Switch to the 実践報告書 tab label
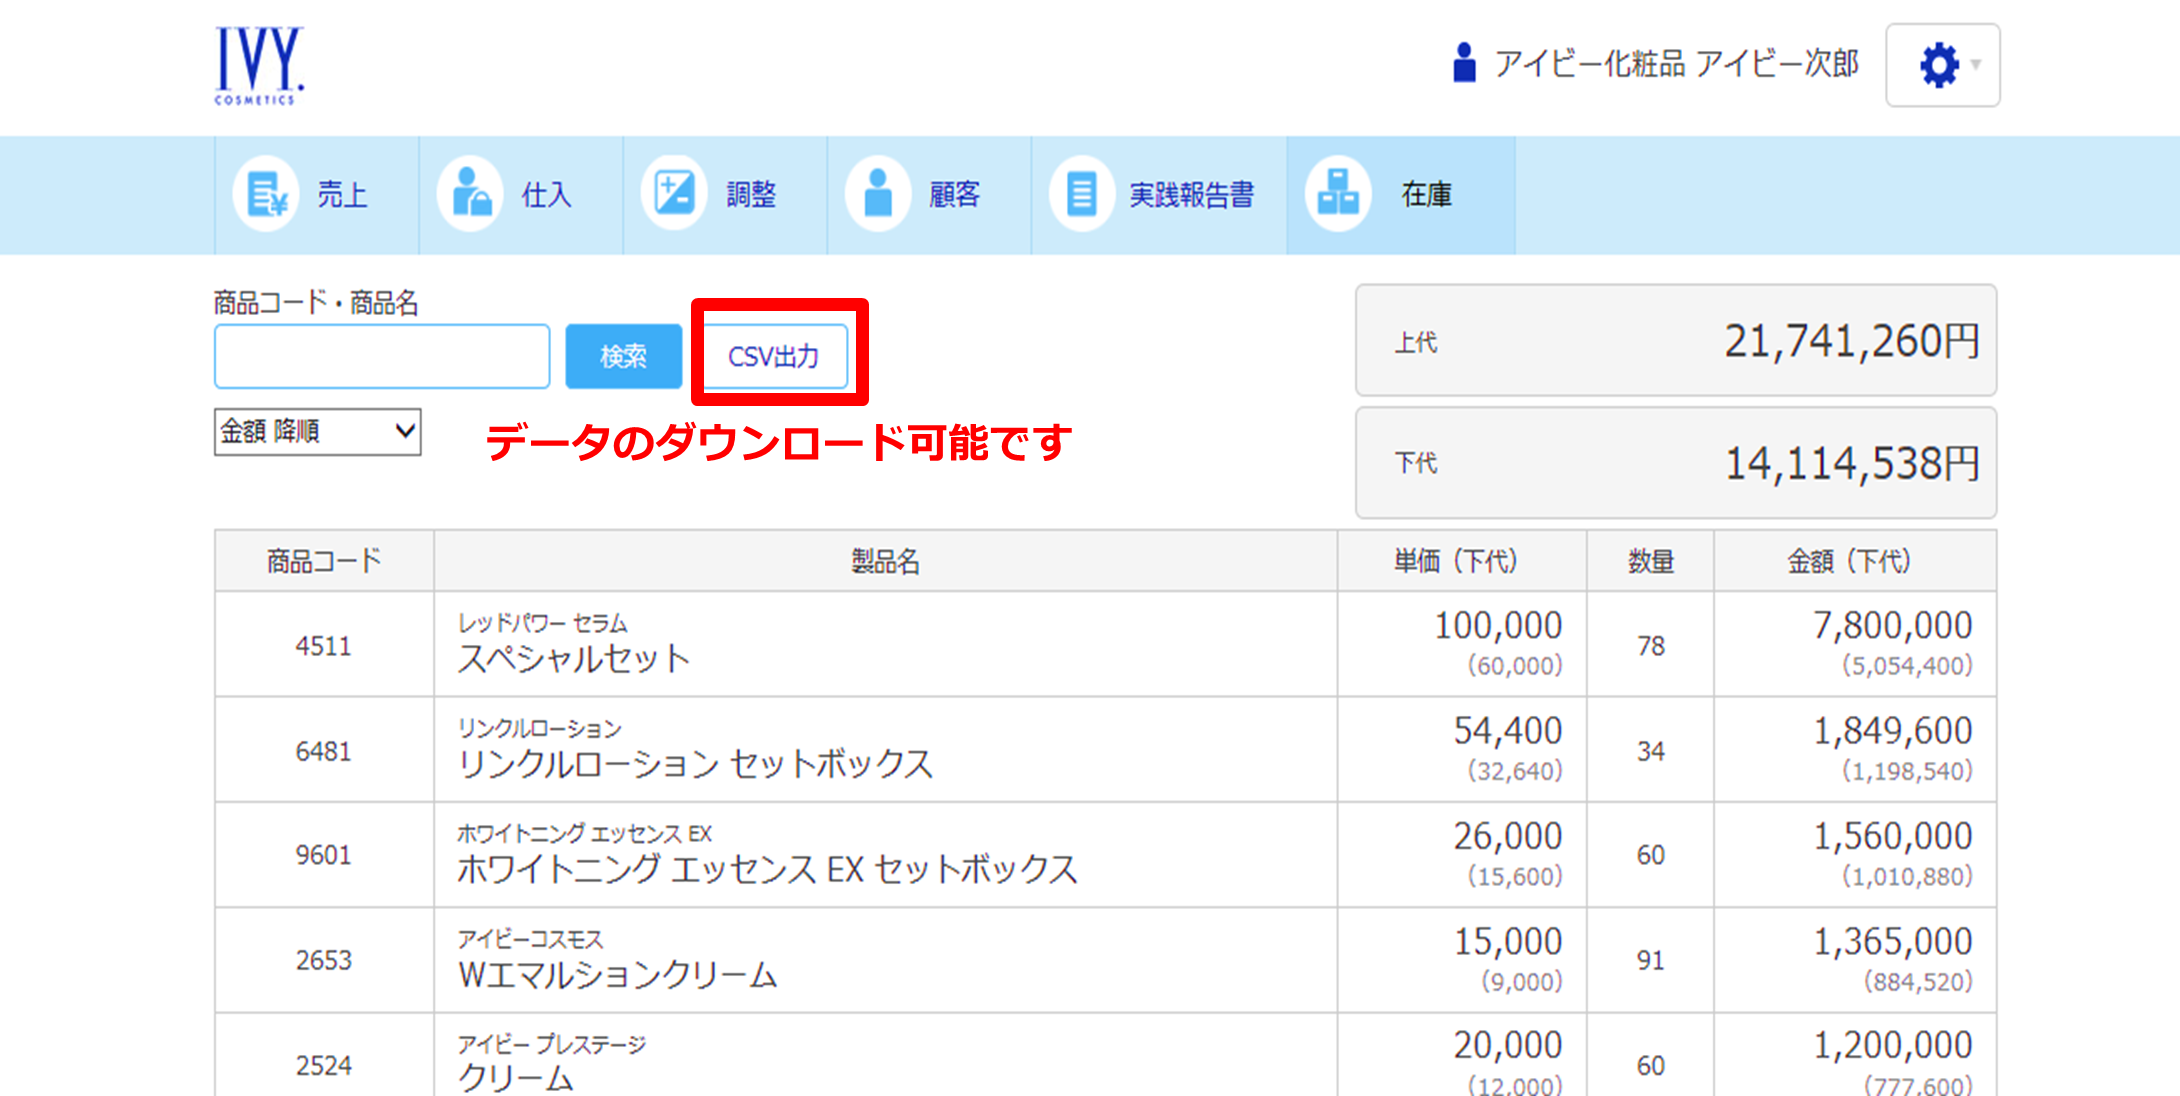Image resolution: width=2180 pixels, height=1096 pixels. 1191,194
